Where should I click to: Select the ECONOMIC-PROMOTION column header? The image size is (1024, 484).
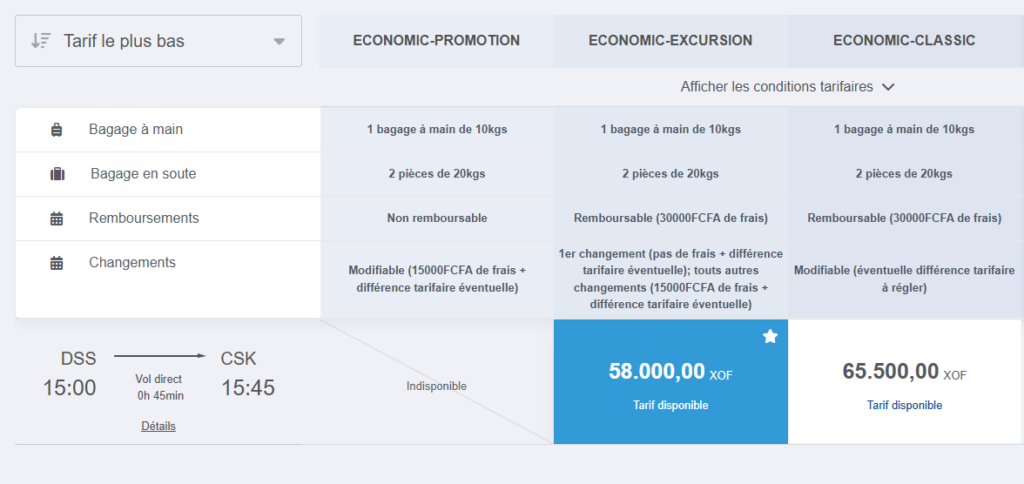coord(436,41)
